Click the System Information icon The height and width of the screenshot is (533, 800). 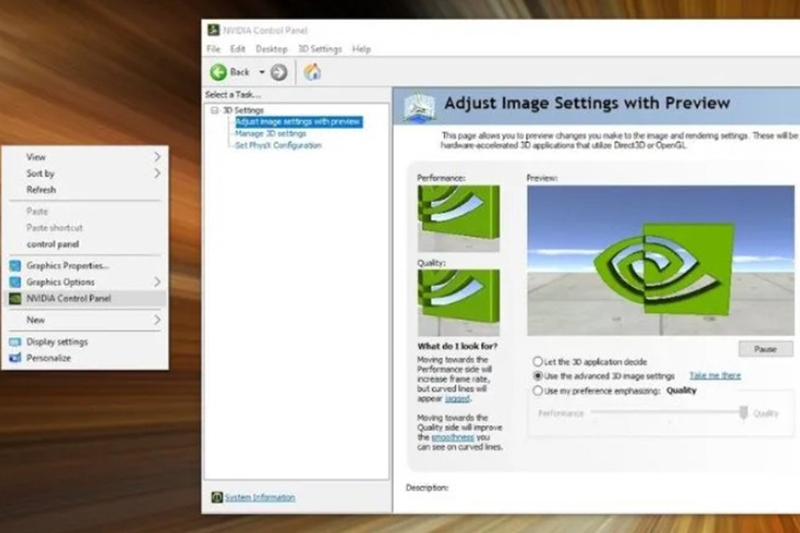(x=217, y=497)
